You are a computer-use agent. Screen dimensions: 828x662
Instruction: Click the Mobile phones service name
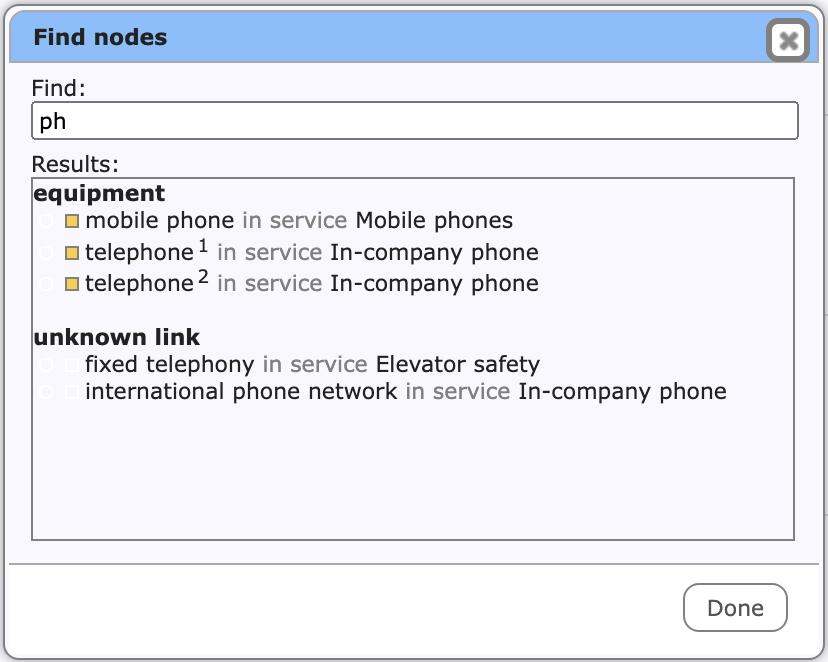[434, 221]
